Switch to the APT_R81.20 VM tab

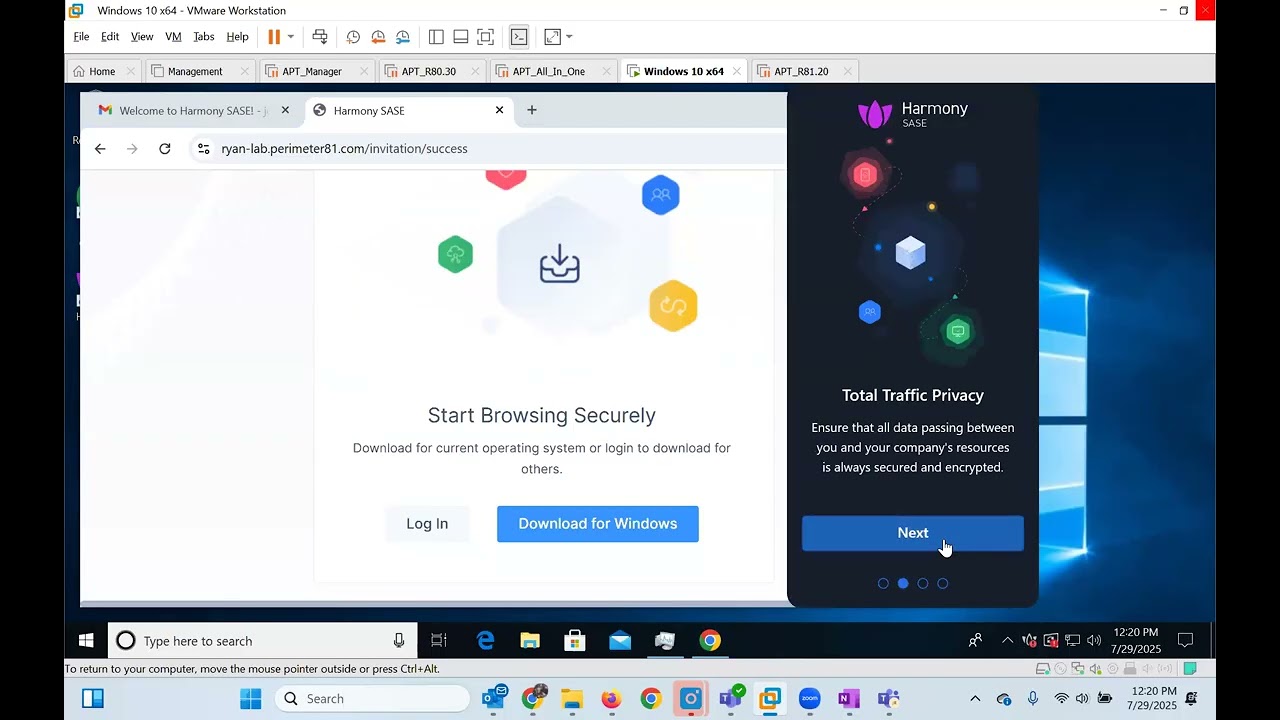pos(801,71)
